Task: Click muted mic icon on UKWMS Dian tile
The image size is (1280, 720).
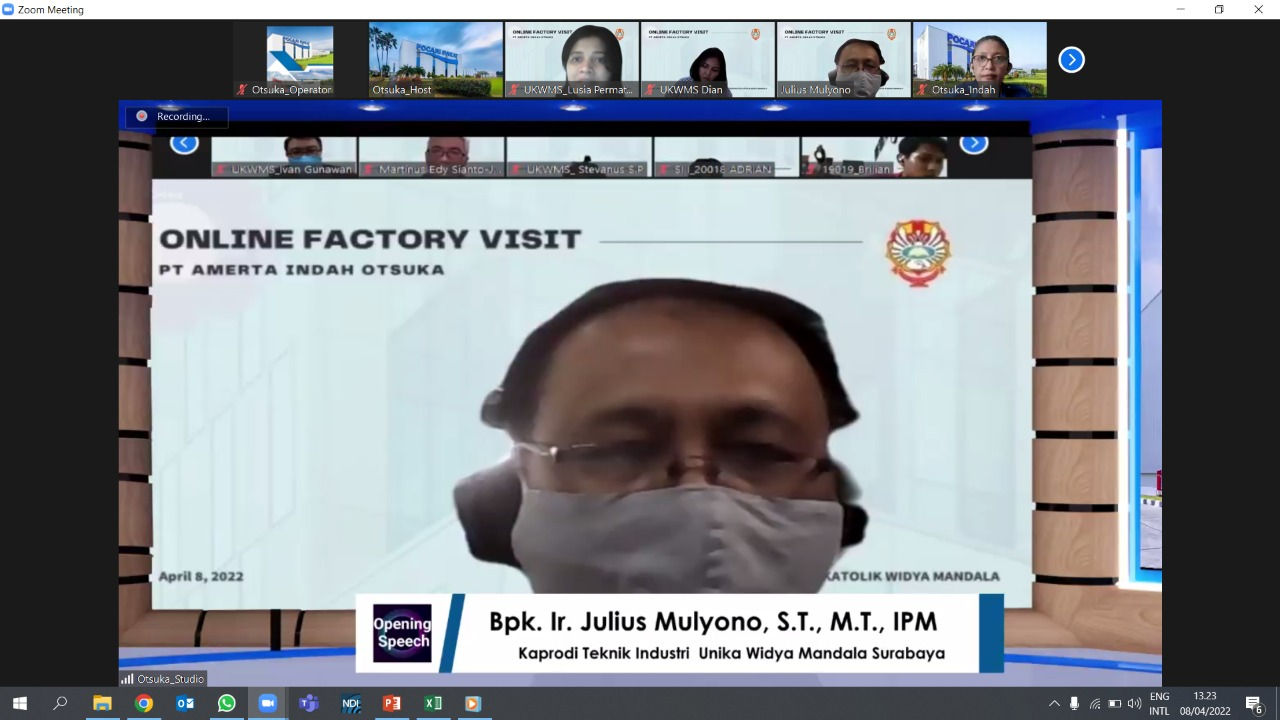Action: click(650, 90)
